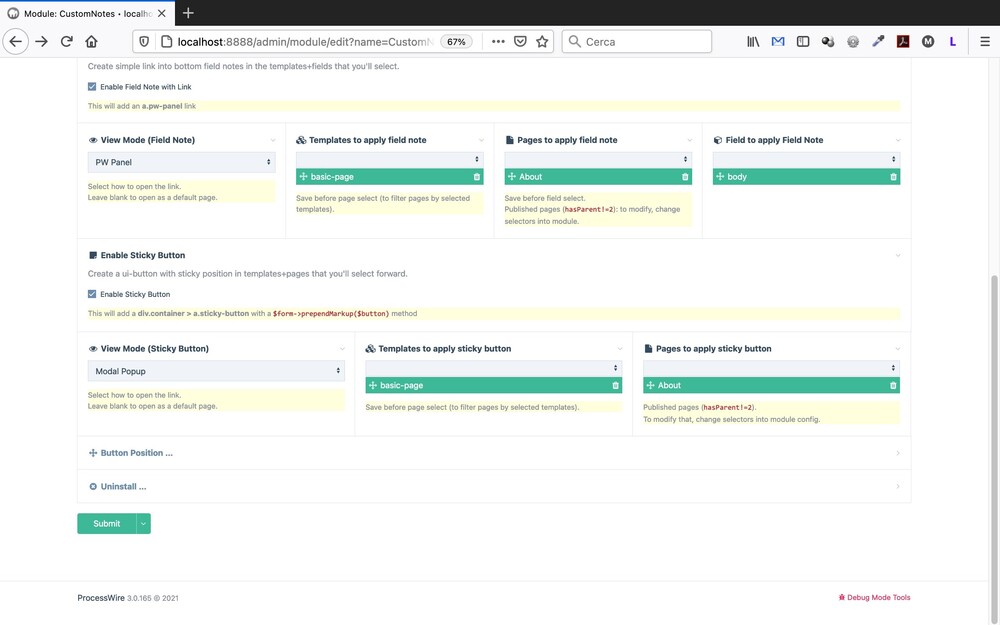The height and width of the screenshot is (625, 1000).
Task: Click the Submit button
Action: (106, 523)
